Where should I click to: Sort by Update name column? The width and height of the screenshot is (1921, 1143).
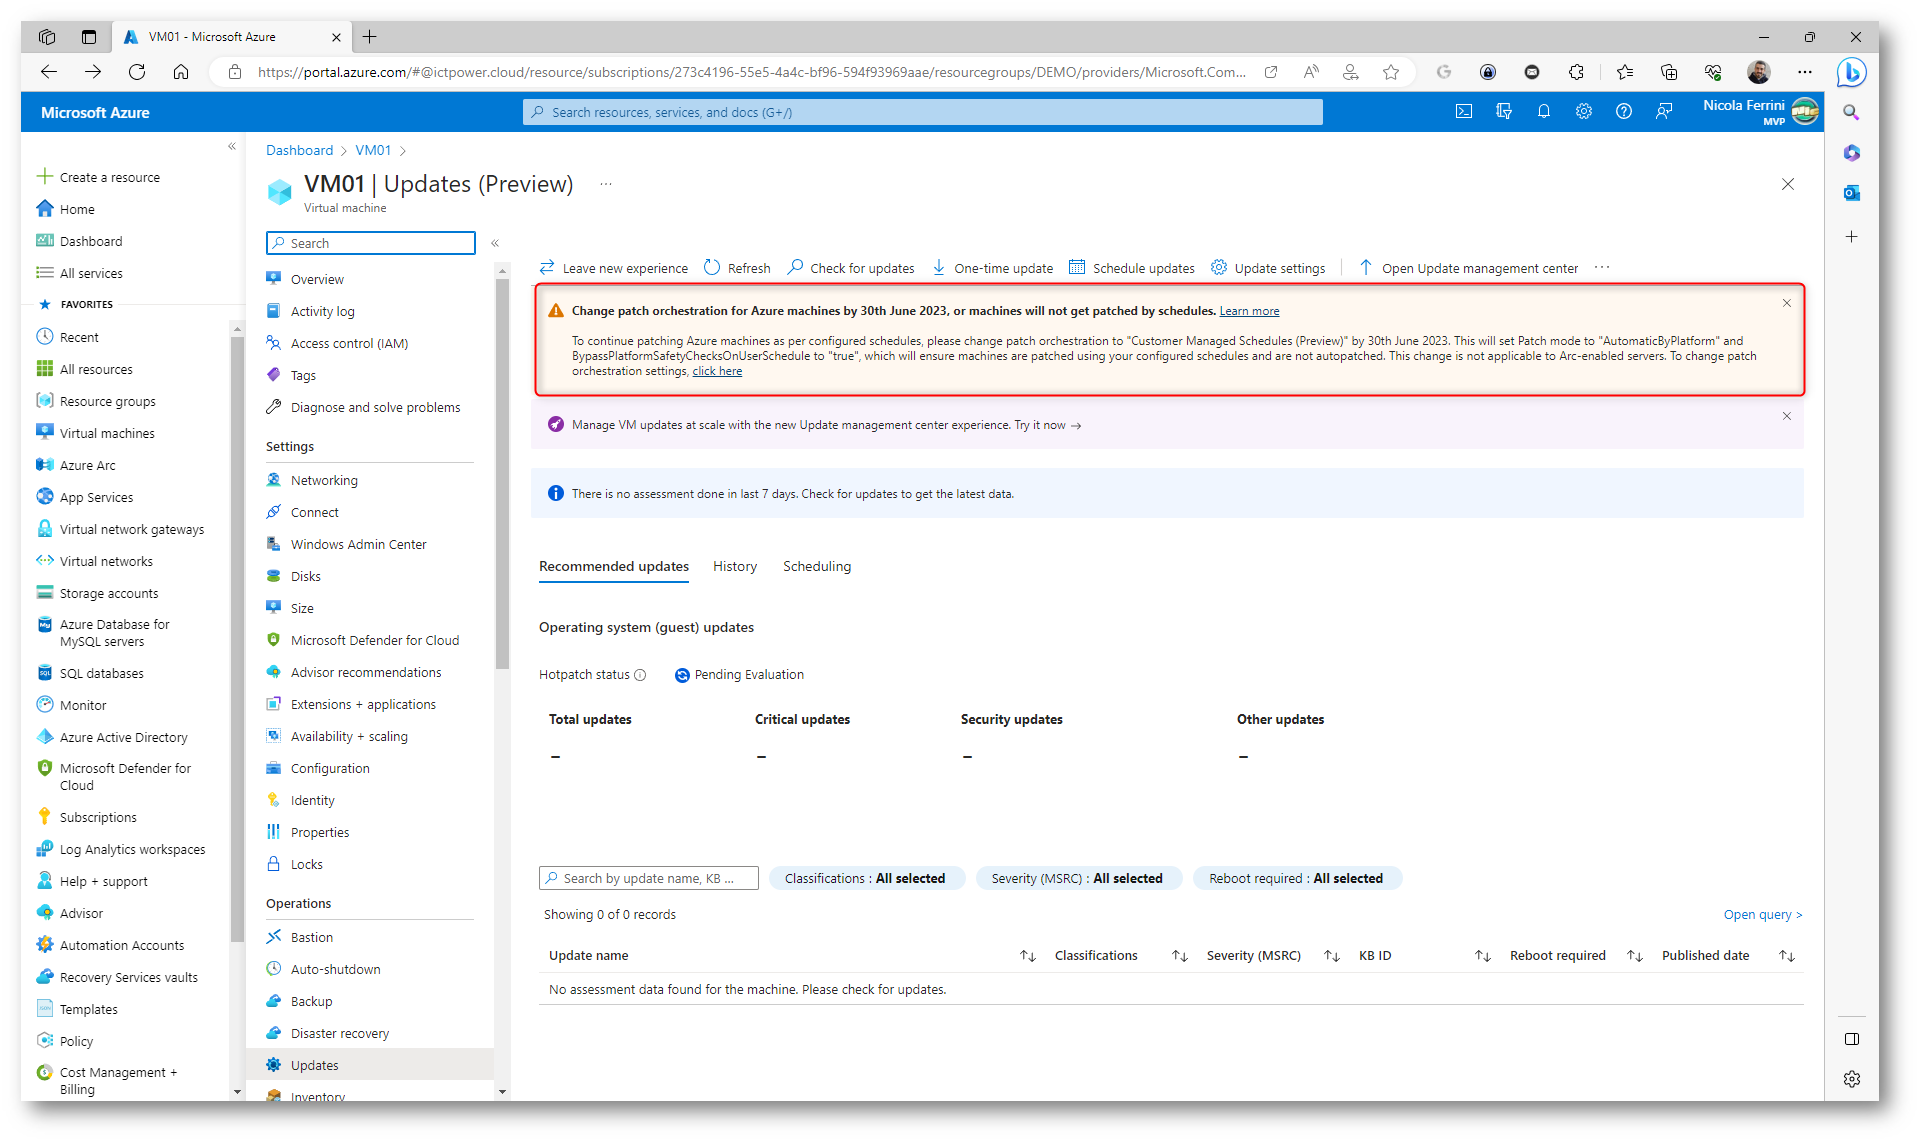1027,956
